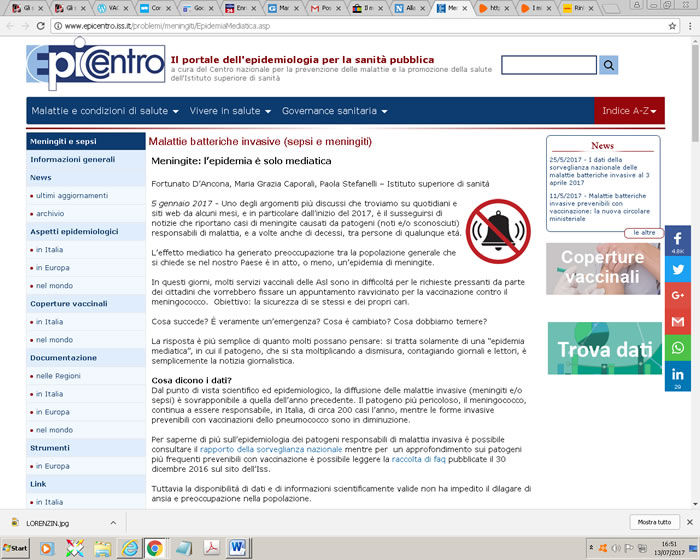Bookmark this page with the star icon
The image size is (700, 560).
click(670, 28)
